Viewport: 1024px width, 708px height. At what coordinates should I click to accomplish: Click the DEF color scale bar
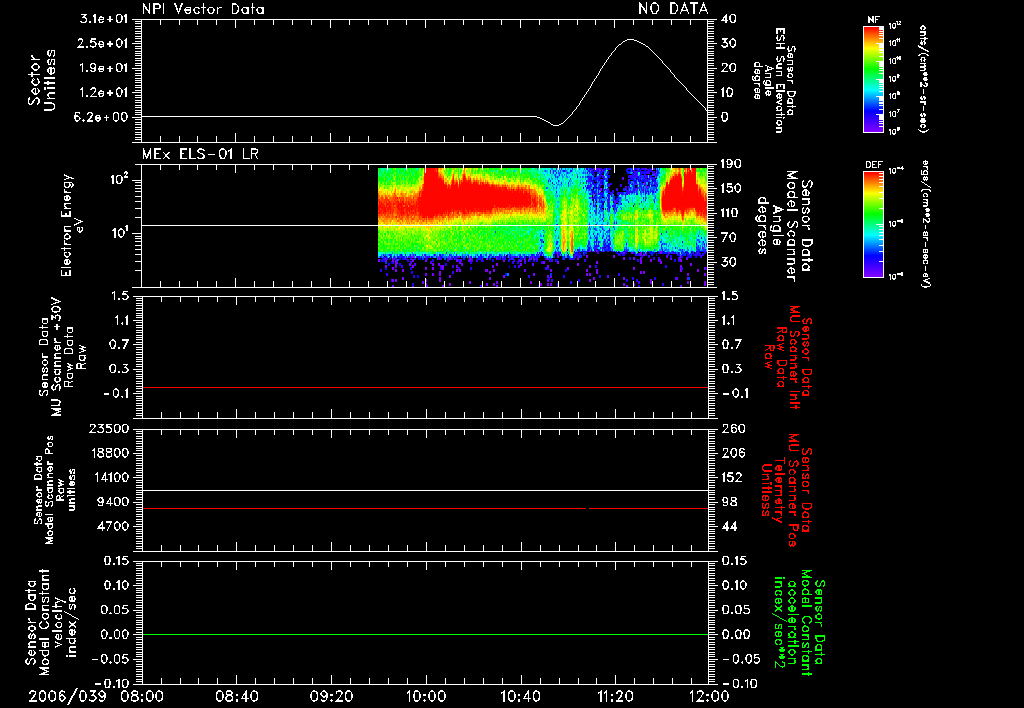tap(874, 224)
